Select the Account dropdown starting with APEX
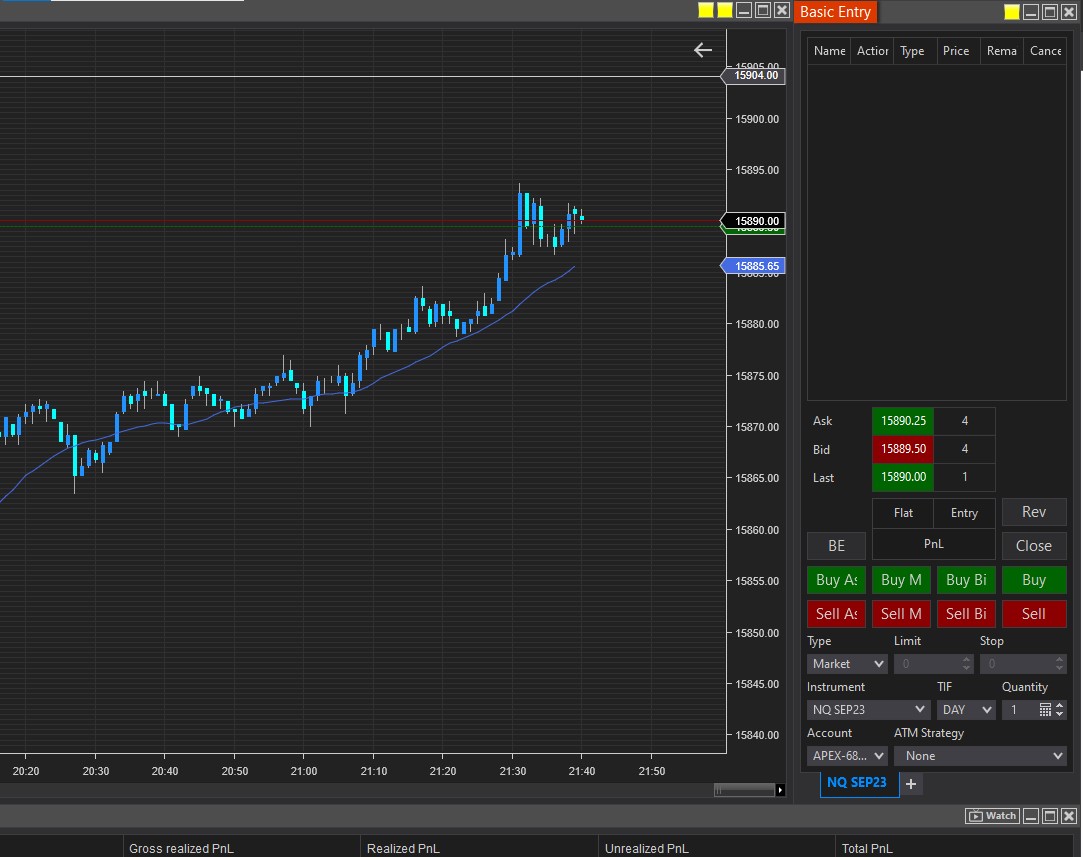 847,756
